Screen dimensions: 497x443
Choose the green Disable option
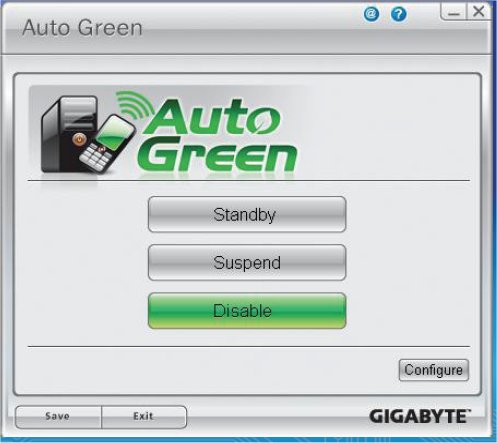(x=247, y=311)
